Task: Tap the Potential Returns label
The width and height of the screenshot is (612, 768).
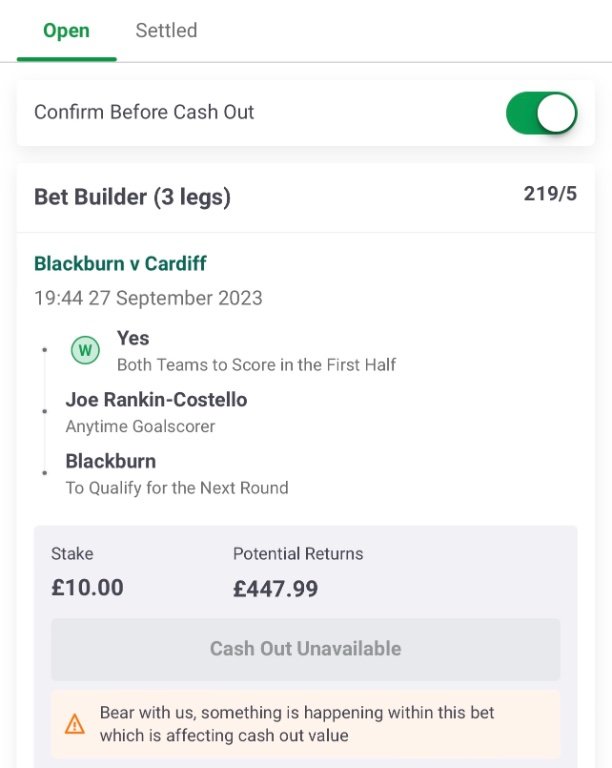Action: coord(298,553)
